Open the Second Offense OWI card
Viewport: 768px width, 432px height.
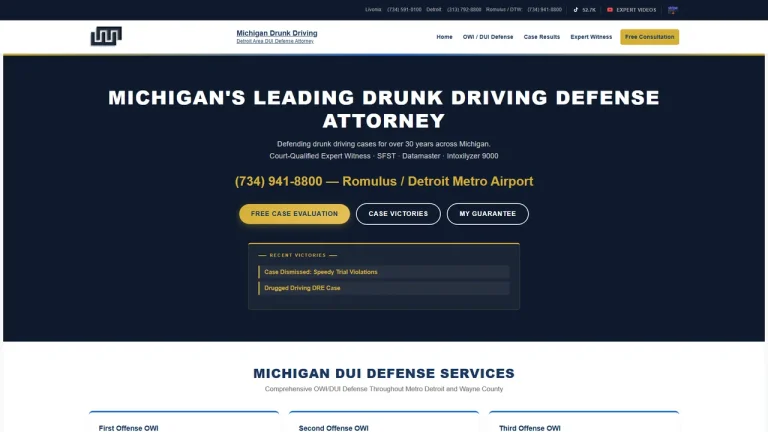click(x=384, y=422)
